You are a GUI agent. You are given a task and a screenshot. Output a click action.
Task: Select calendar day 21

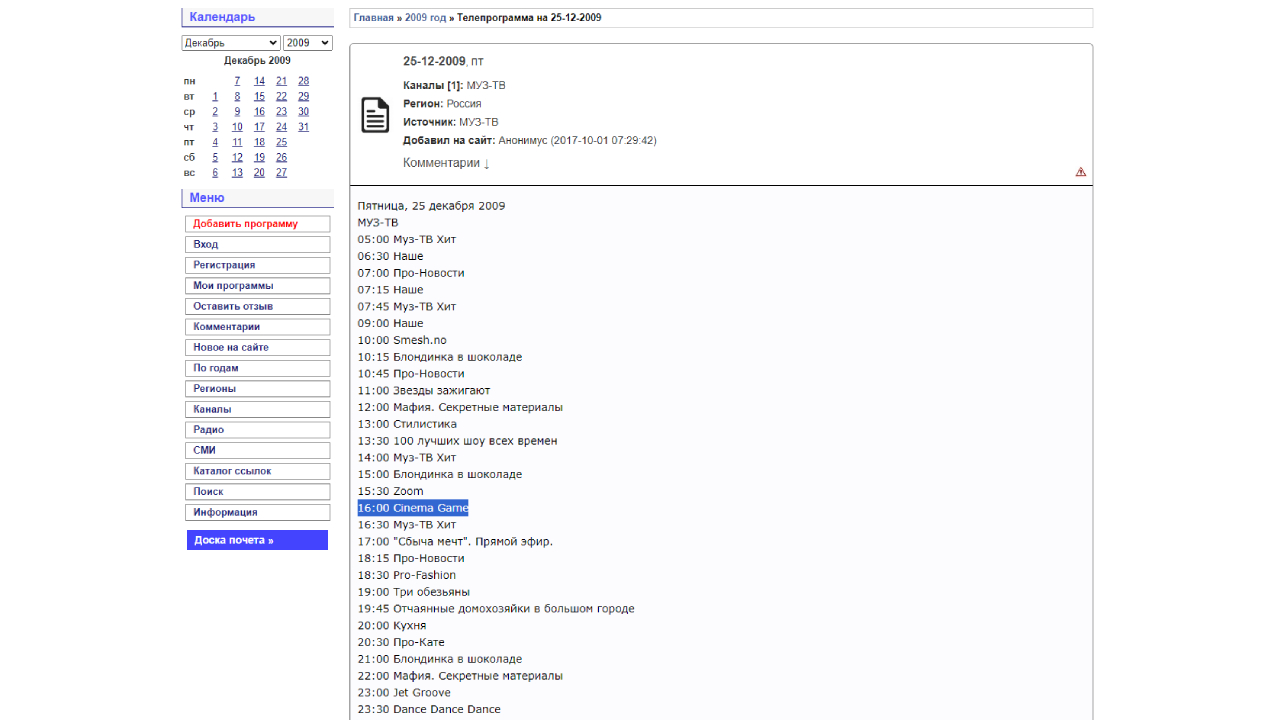pyautogui.click(x=281, y=81)
